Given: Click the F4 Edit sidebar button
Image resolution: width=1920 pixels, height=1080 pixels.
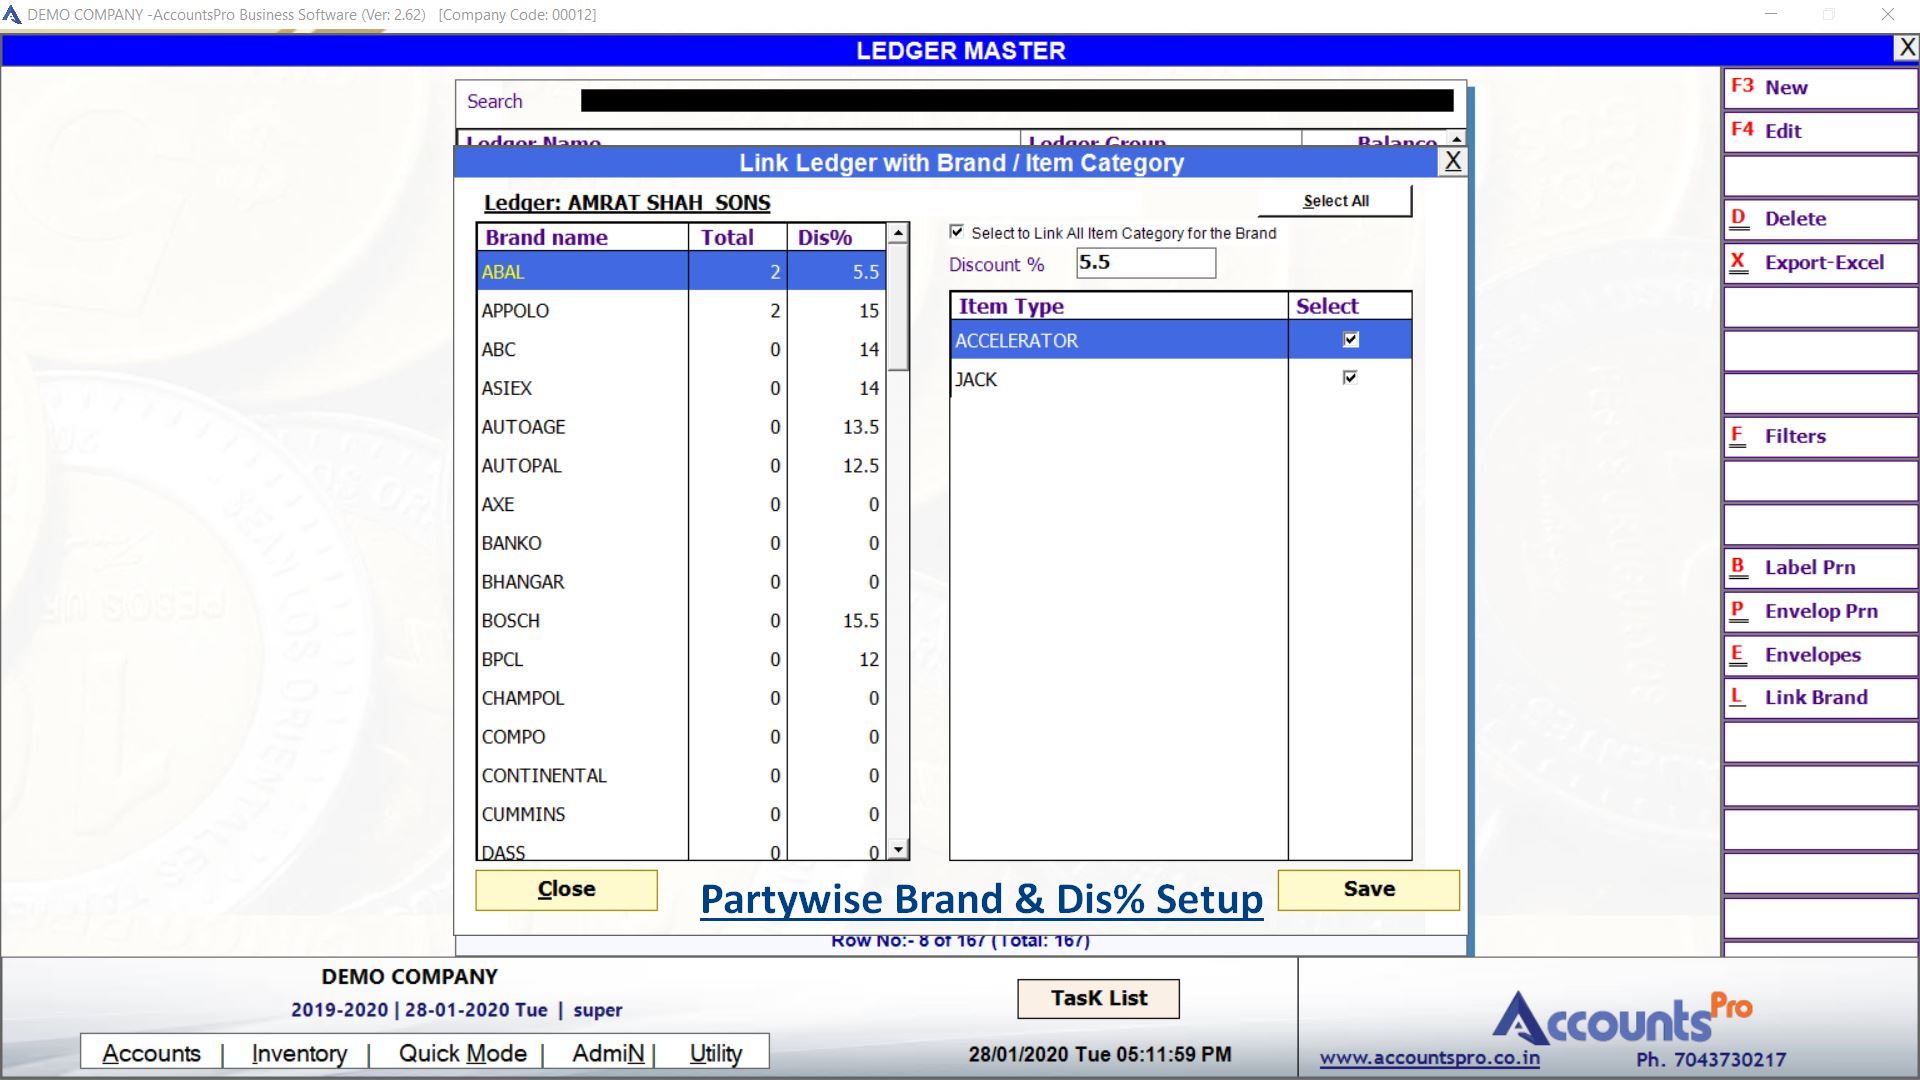Looking at the screenshot, I should coord(1819,131).
